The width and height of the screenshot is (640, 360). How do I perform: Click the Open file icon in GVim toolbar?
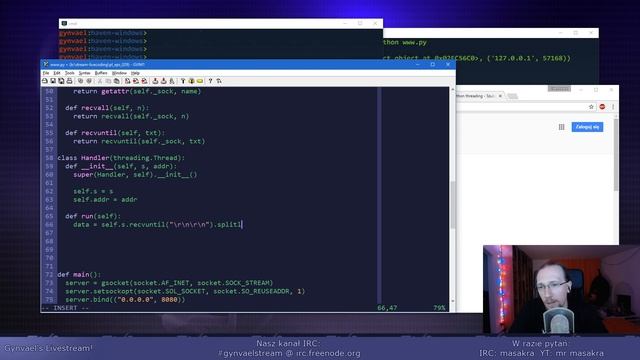(44, 81)
